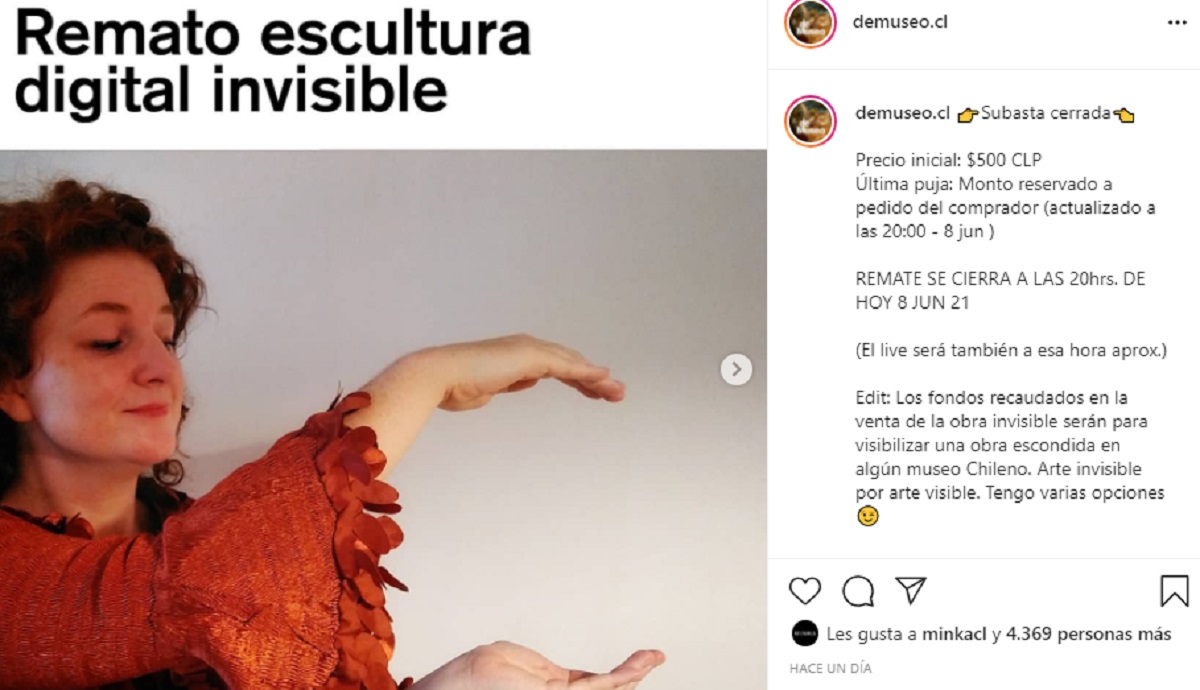This screenshot has height=690, width=1200.
Task: Click the Precio inicial $500 CLP text
Action: pyautogui.click(x=950, y=160)
